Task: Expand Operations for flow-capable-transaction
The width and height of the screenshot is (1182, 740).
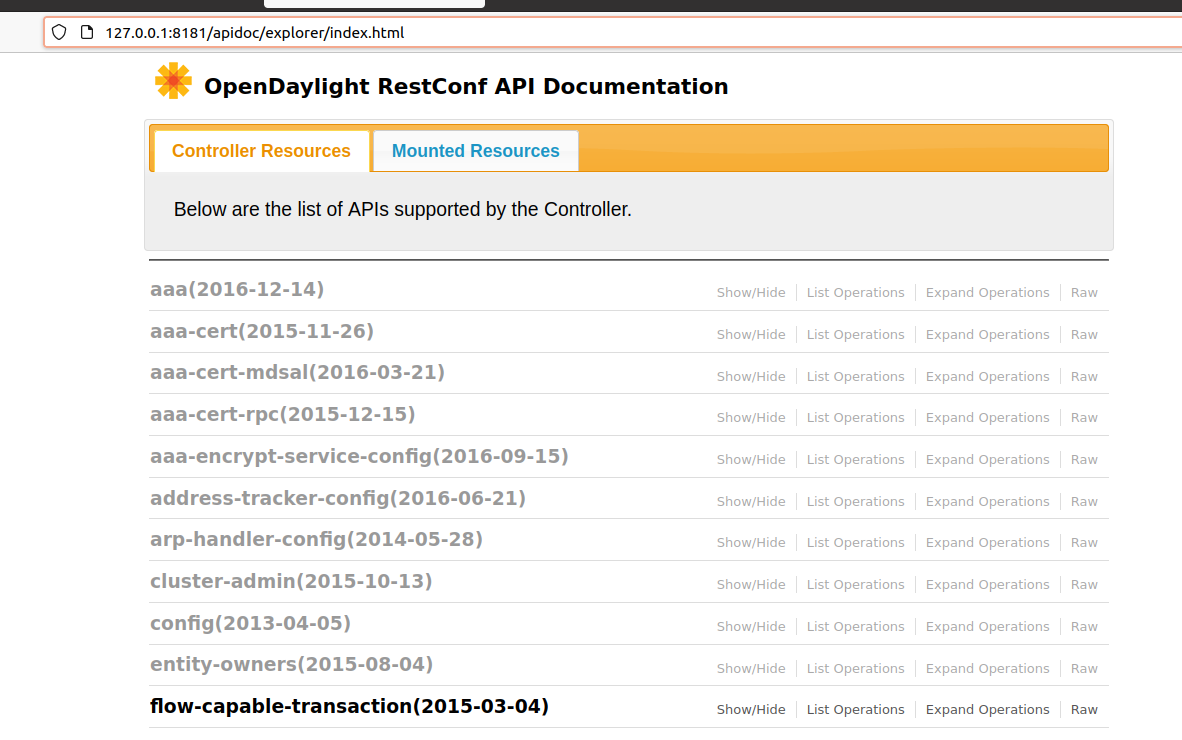Action: [988, 710]
